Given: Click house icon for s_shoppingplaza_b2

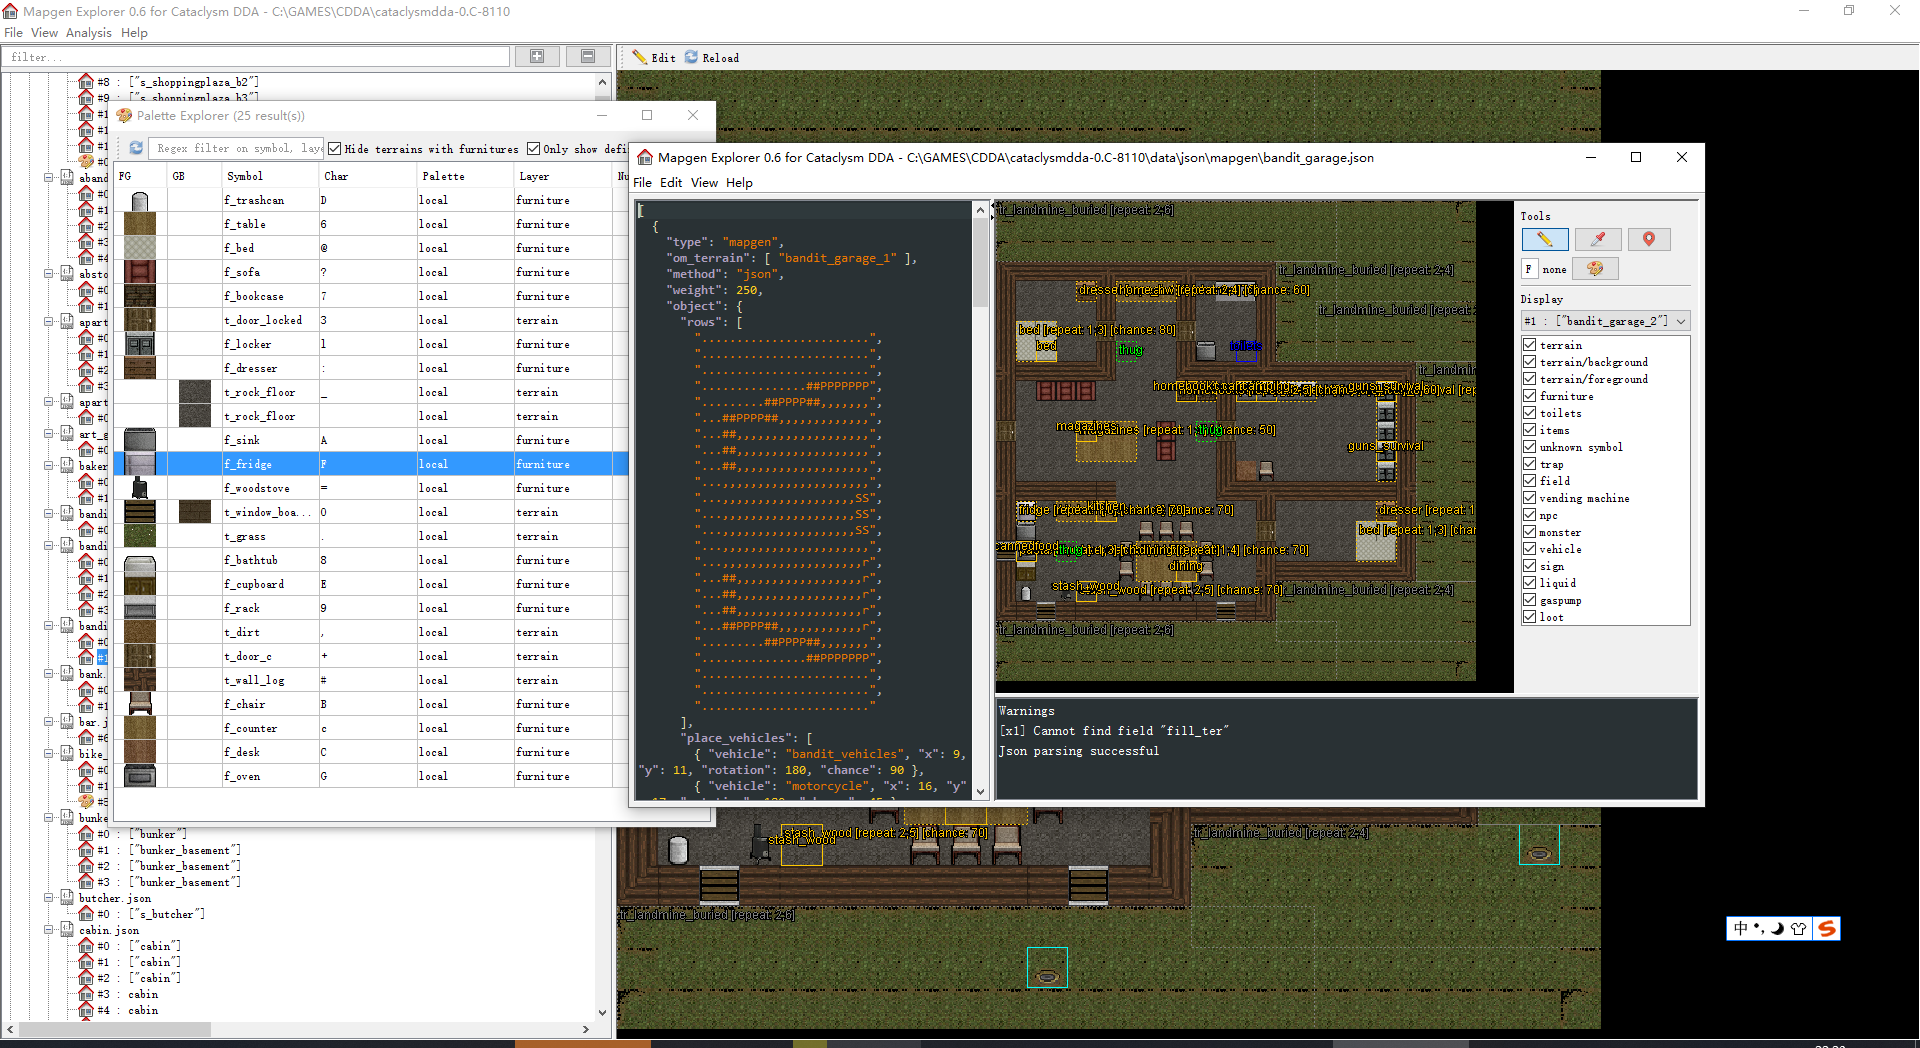Looking at the screenshot, I should coord(86,82).
